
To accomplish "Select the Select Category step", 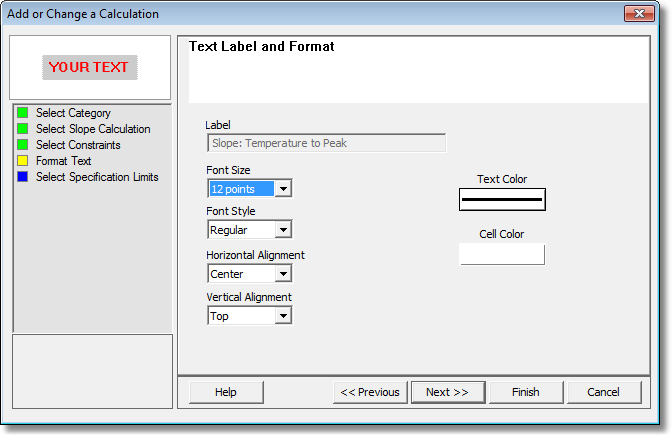I will [x=73, y=113].
